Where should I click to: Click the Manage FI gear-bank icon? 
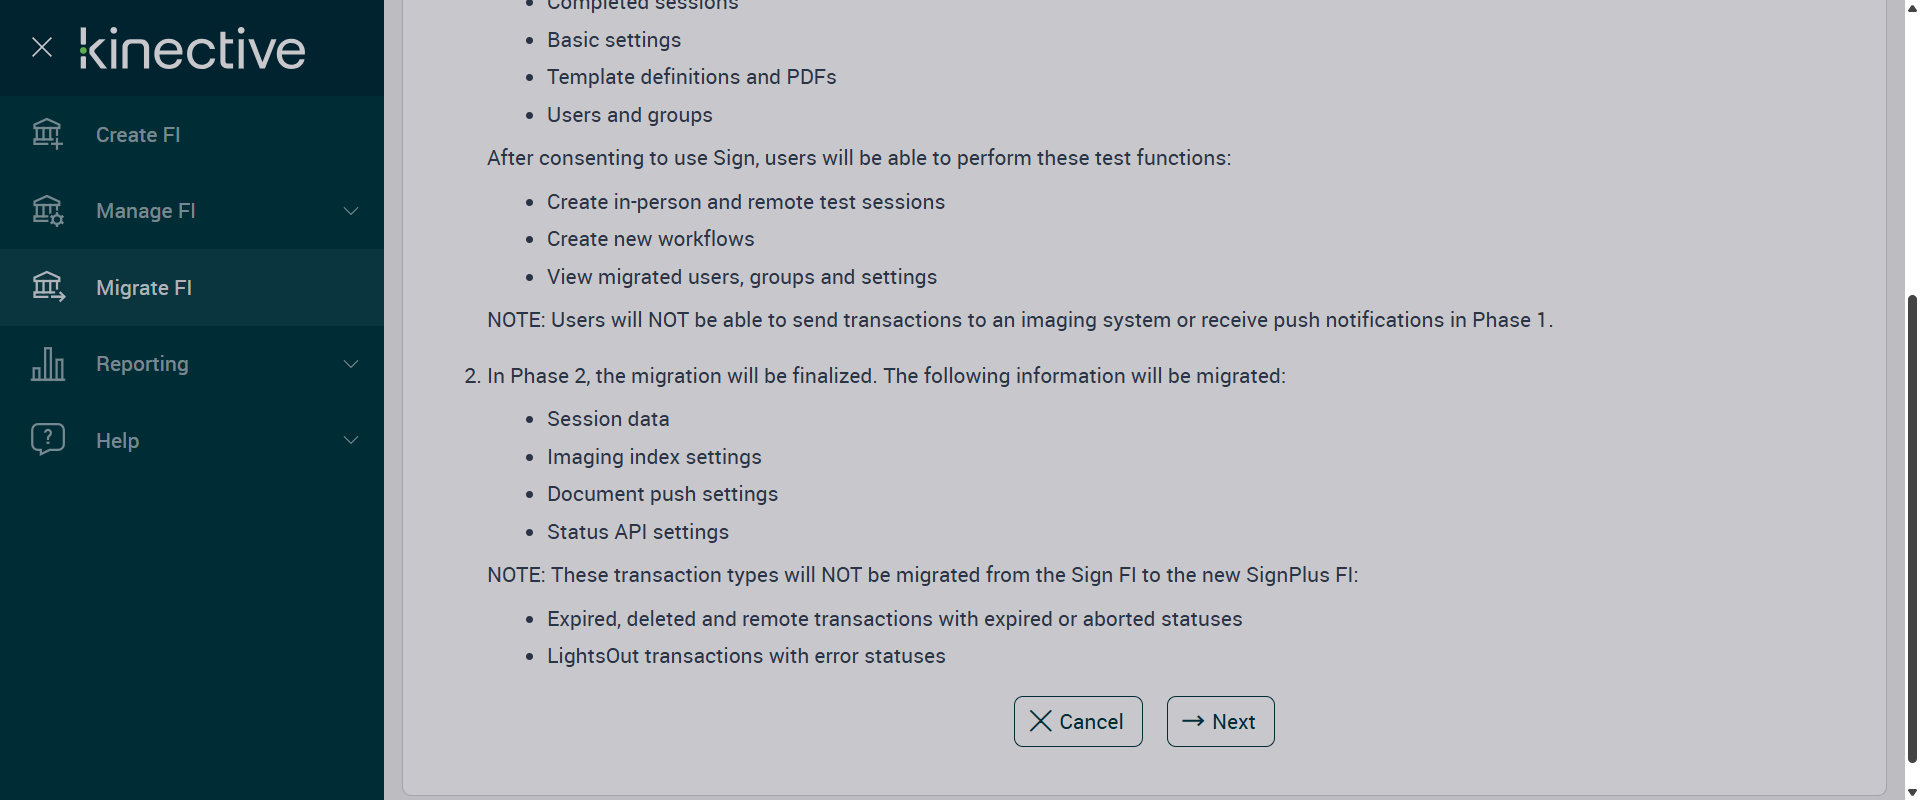(x=47, y=211)
